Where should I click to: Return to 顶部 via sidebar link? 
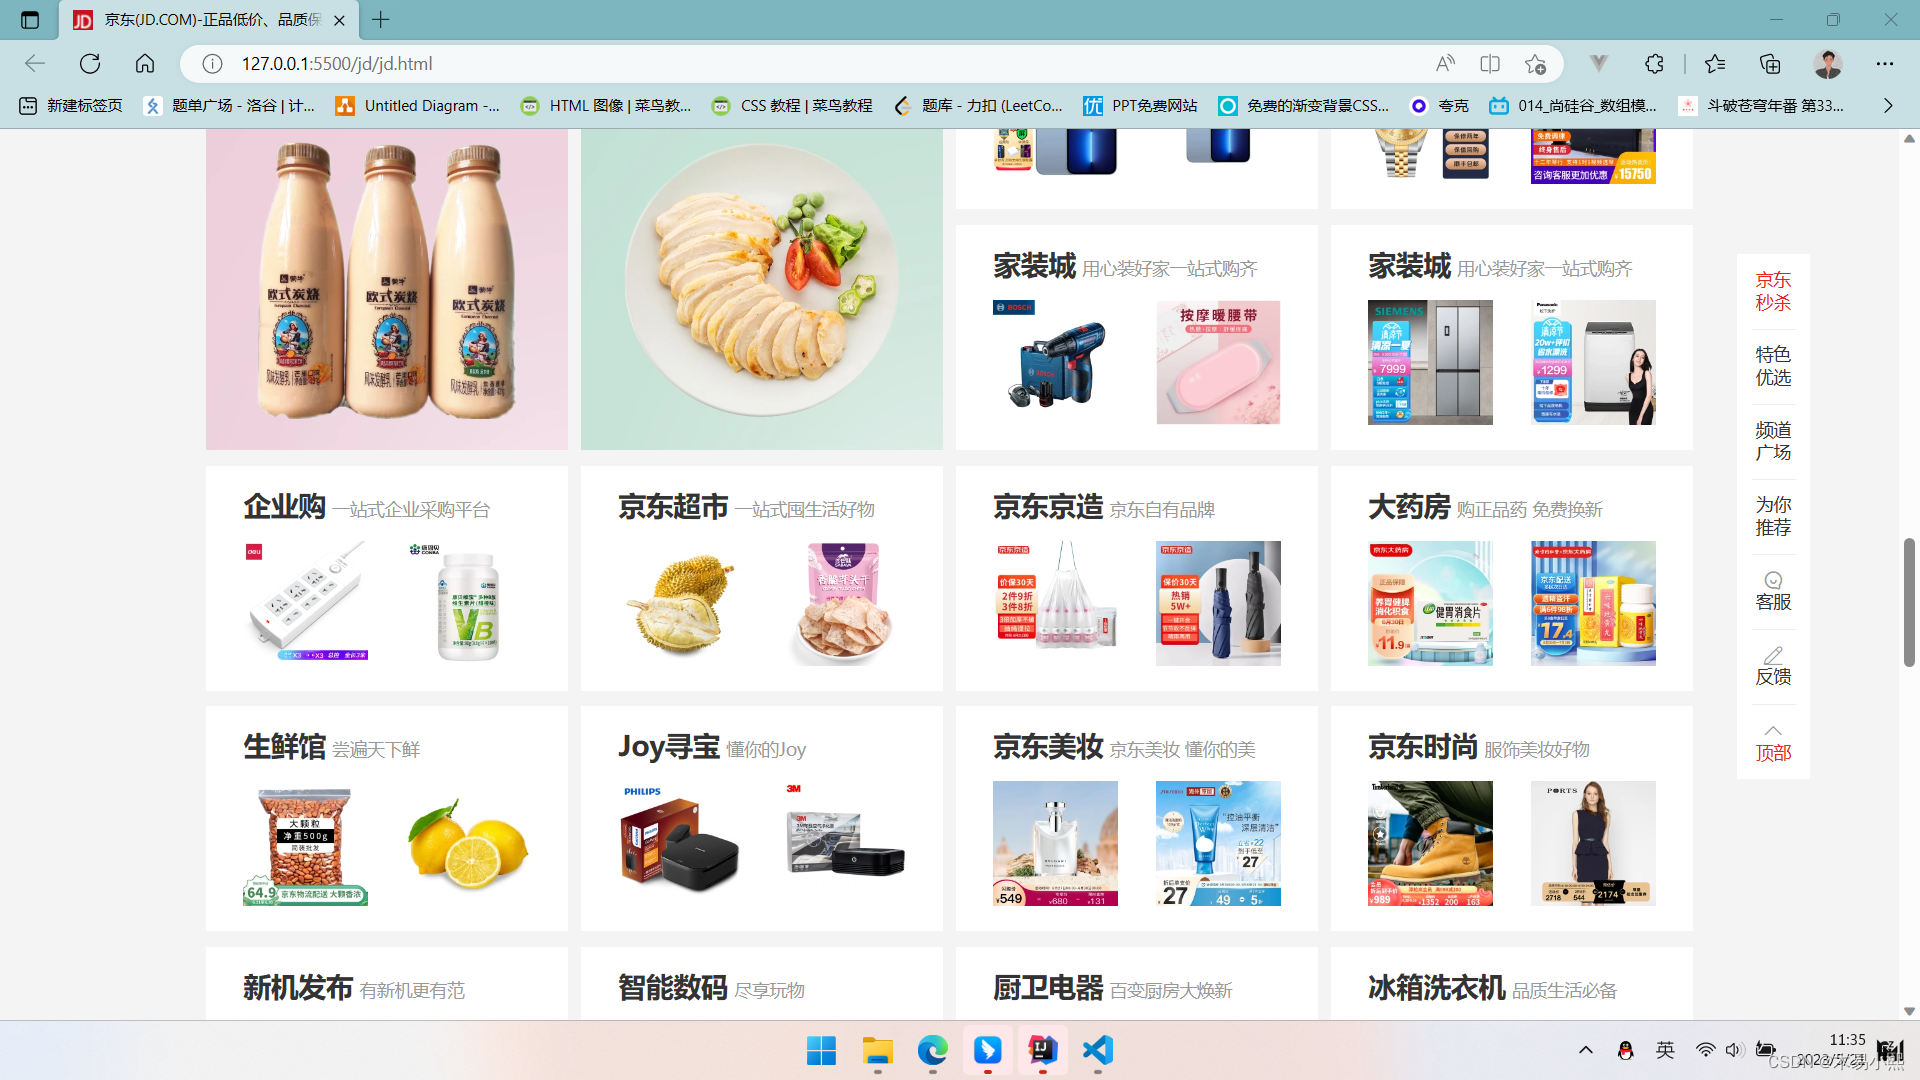click(1773, 743)
